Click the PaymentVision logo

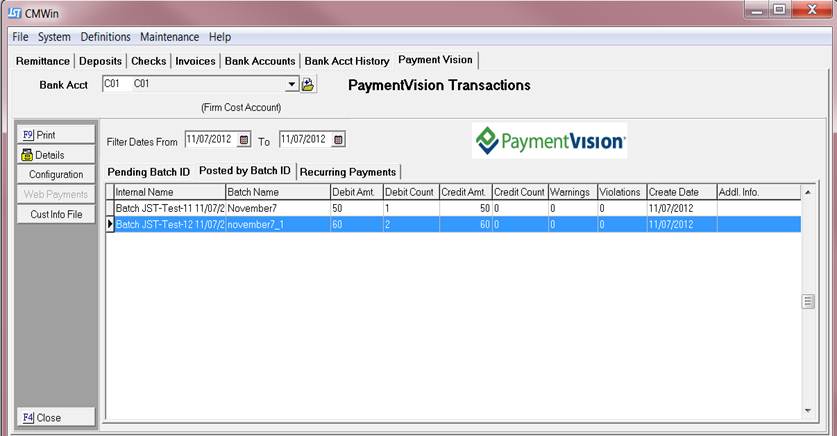click(x=549, y=141)
